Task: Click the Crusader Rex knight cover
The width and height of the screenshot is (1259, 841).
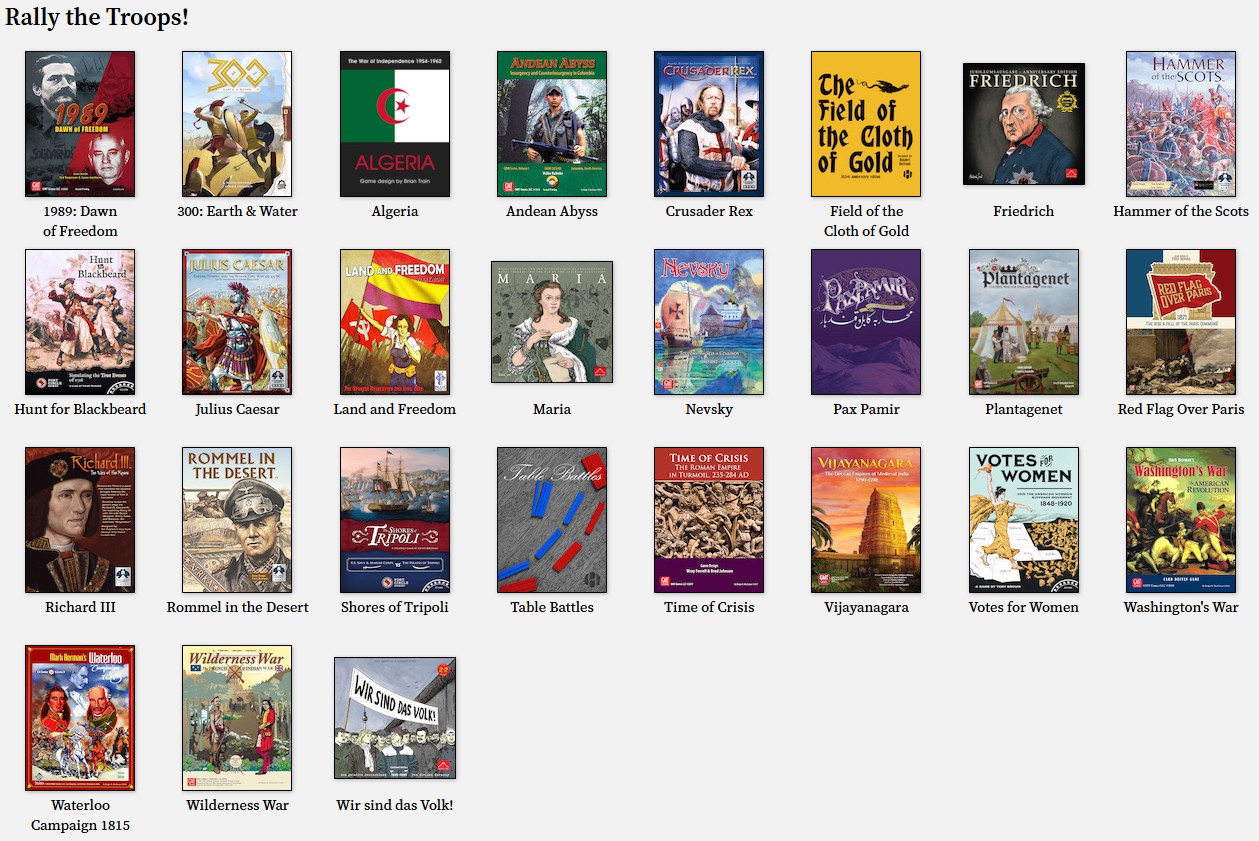Action: (709, 124)
